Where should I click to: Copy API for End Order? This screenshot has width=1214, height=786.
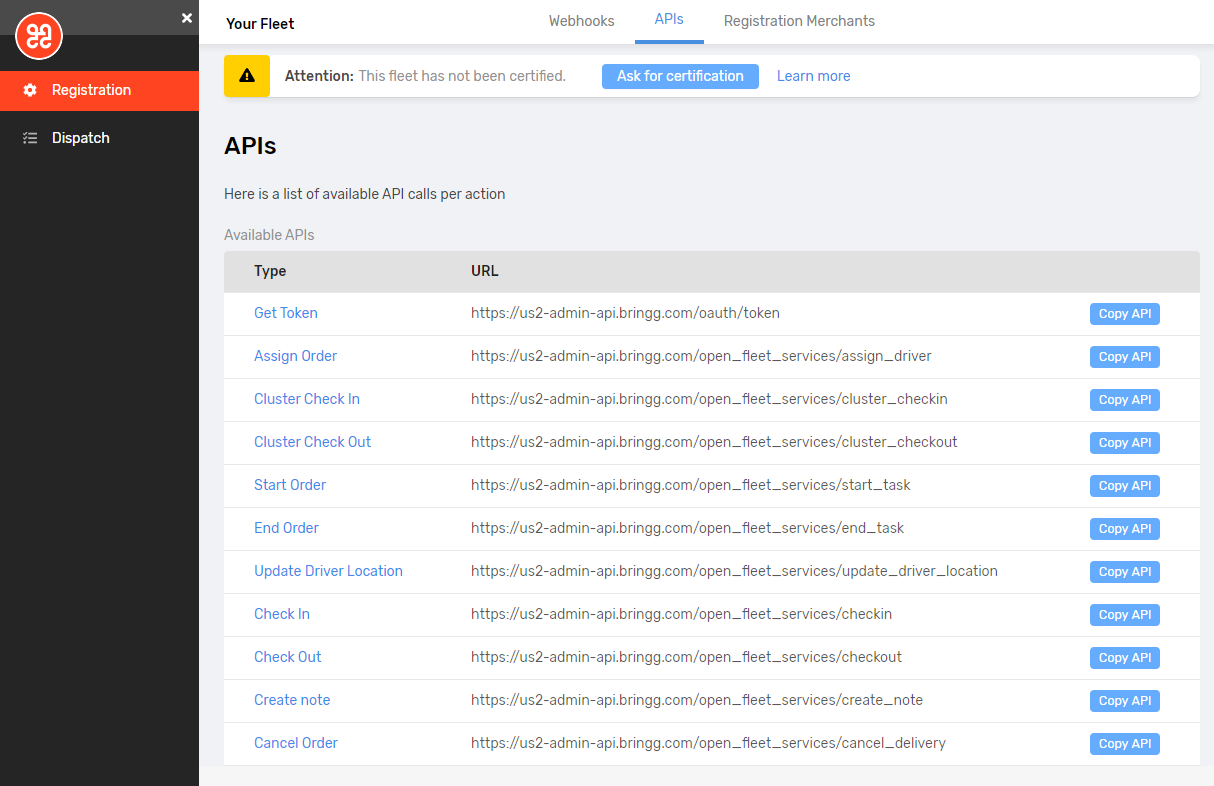coord(1125,529)
